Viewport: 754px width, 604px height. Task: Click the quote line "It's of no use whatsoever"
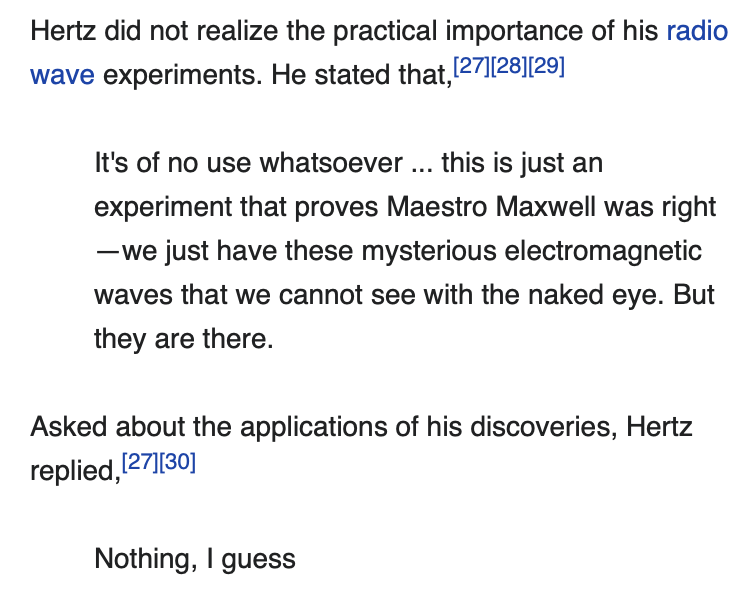[x=248, y=162]
